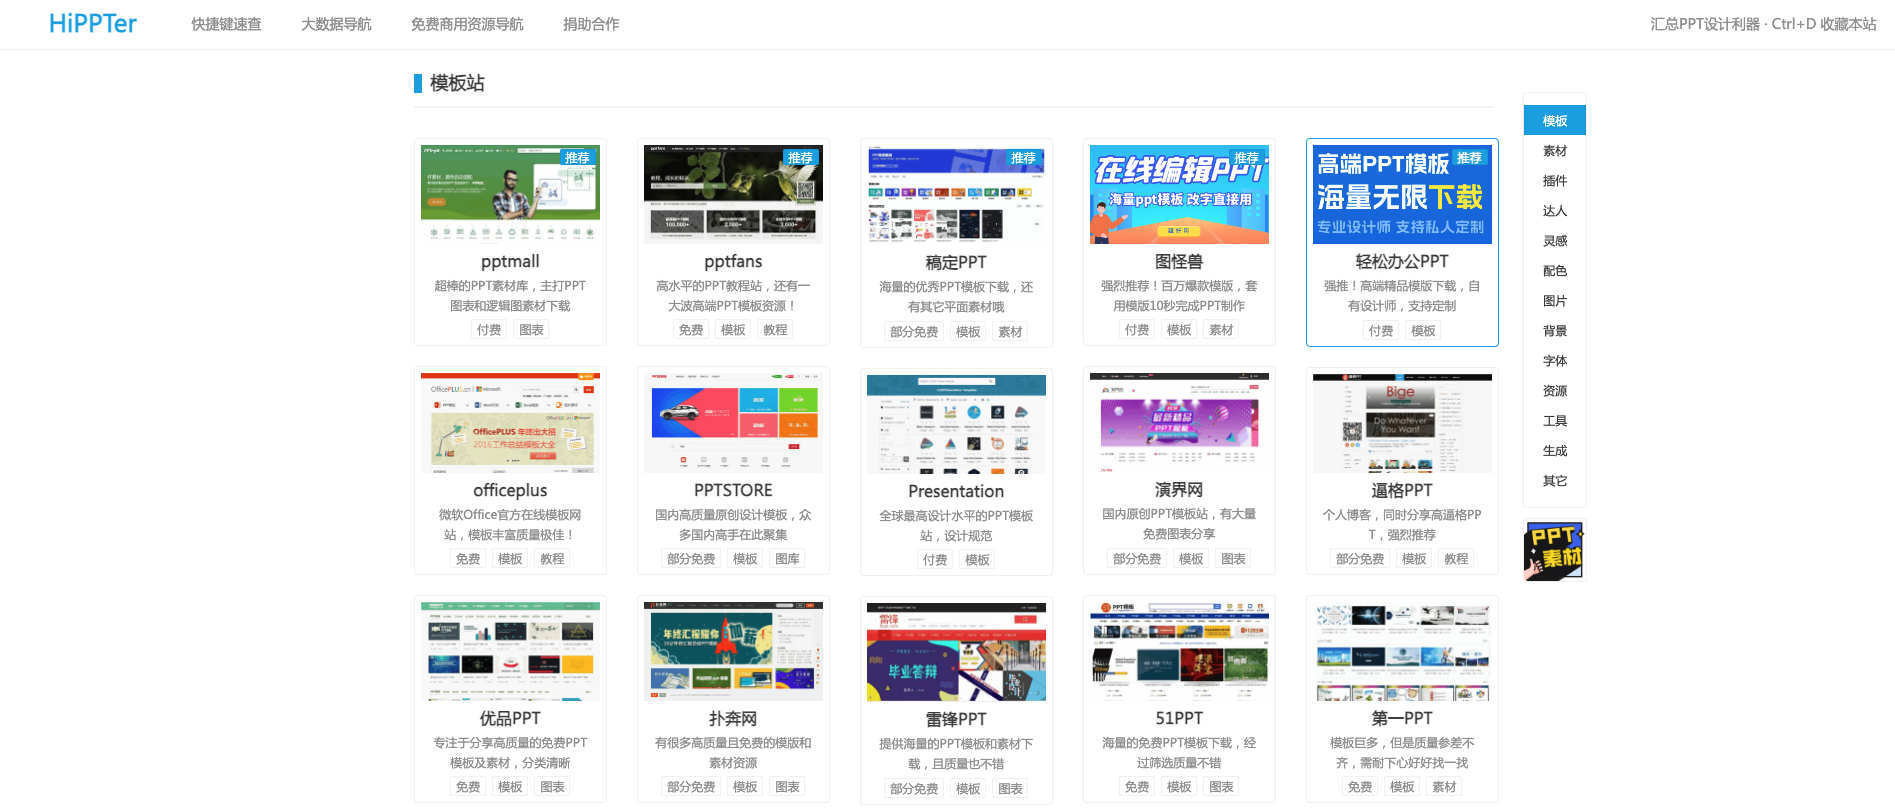Viewport: 1895px width, 812px height.
Task: Click the 图怪兽 title link
Action: (1179, 261)
